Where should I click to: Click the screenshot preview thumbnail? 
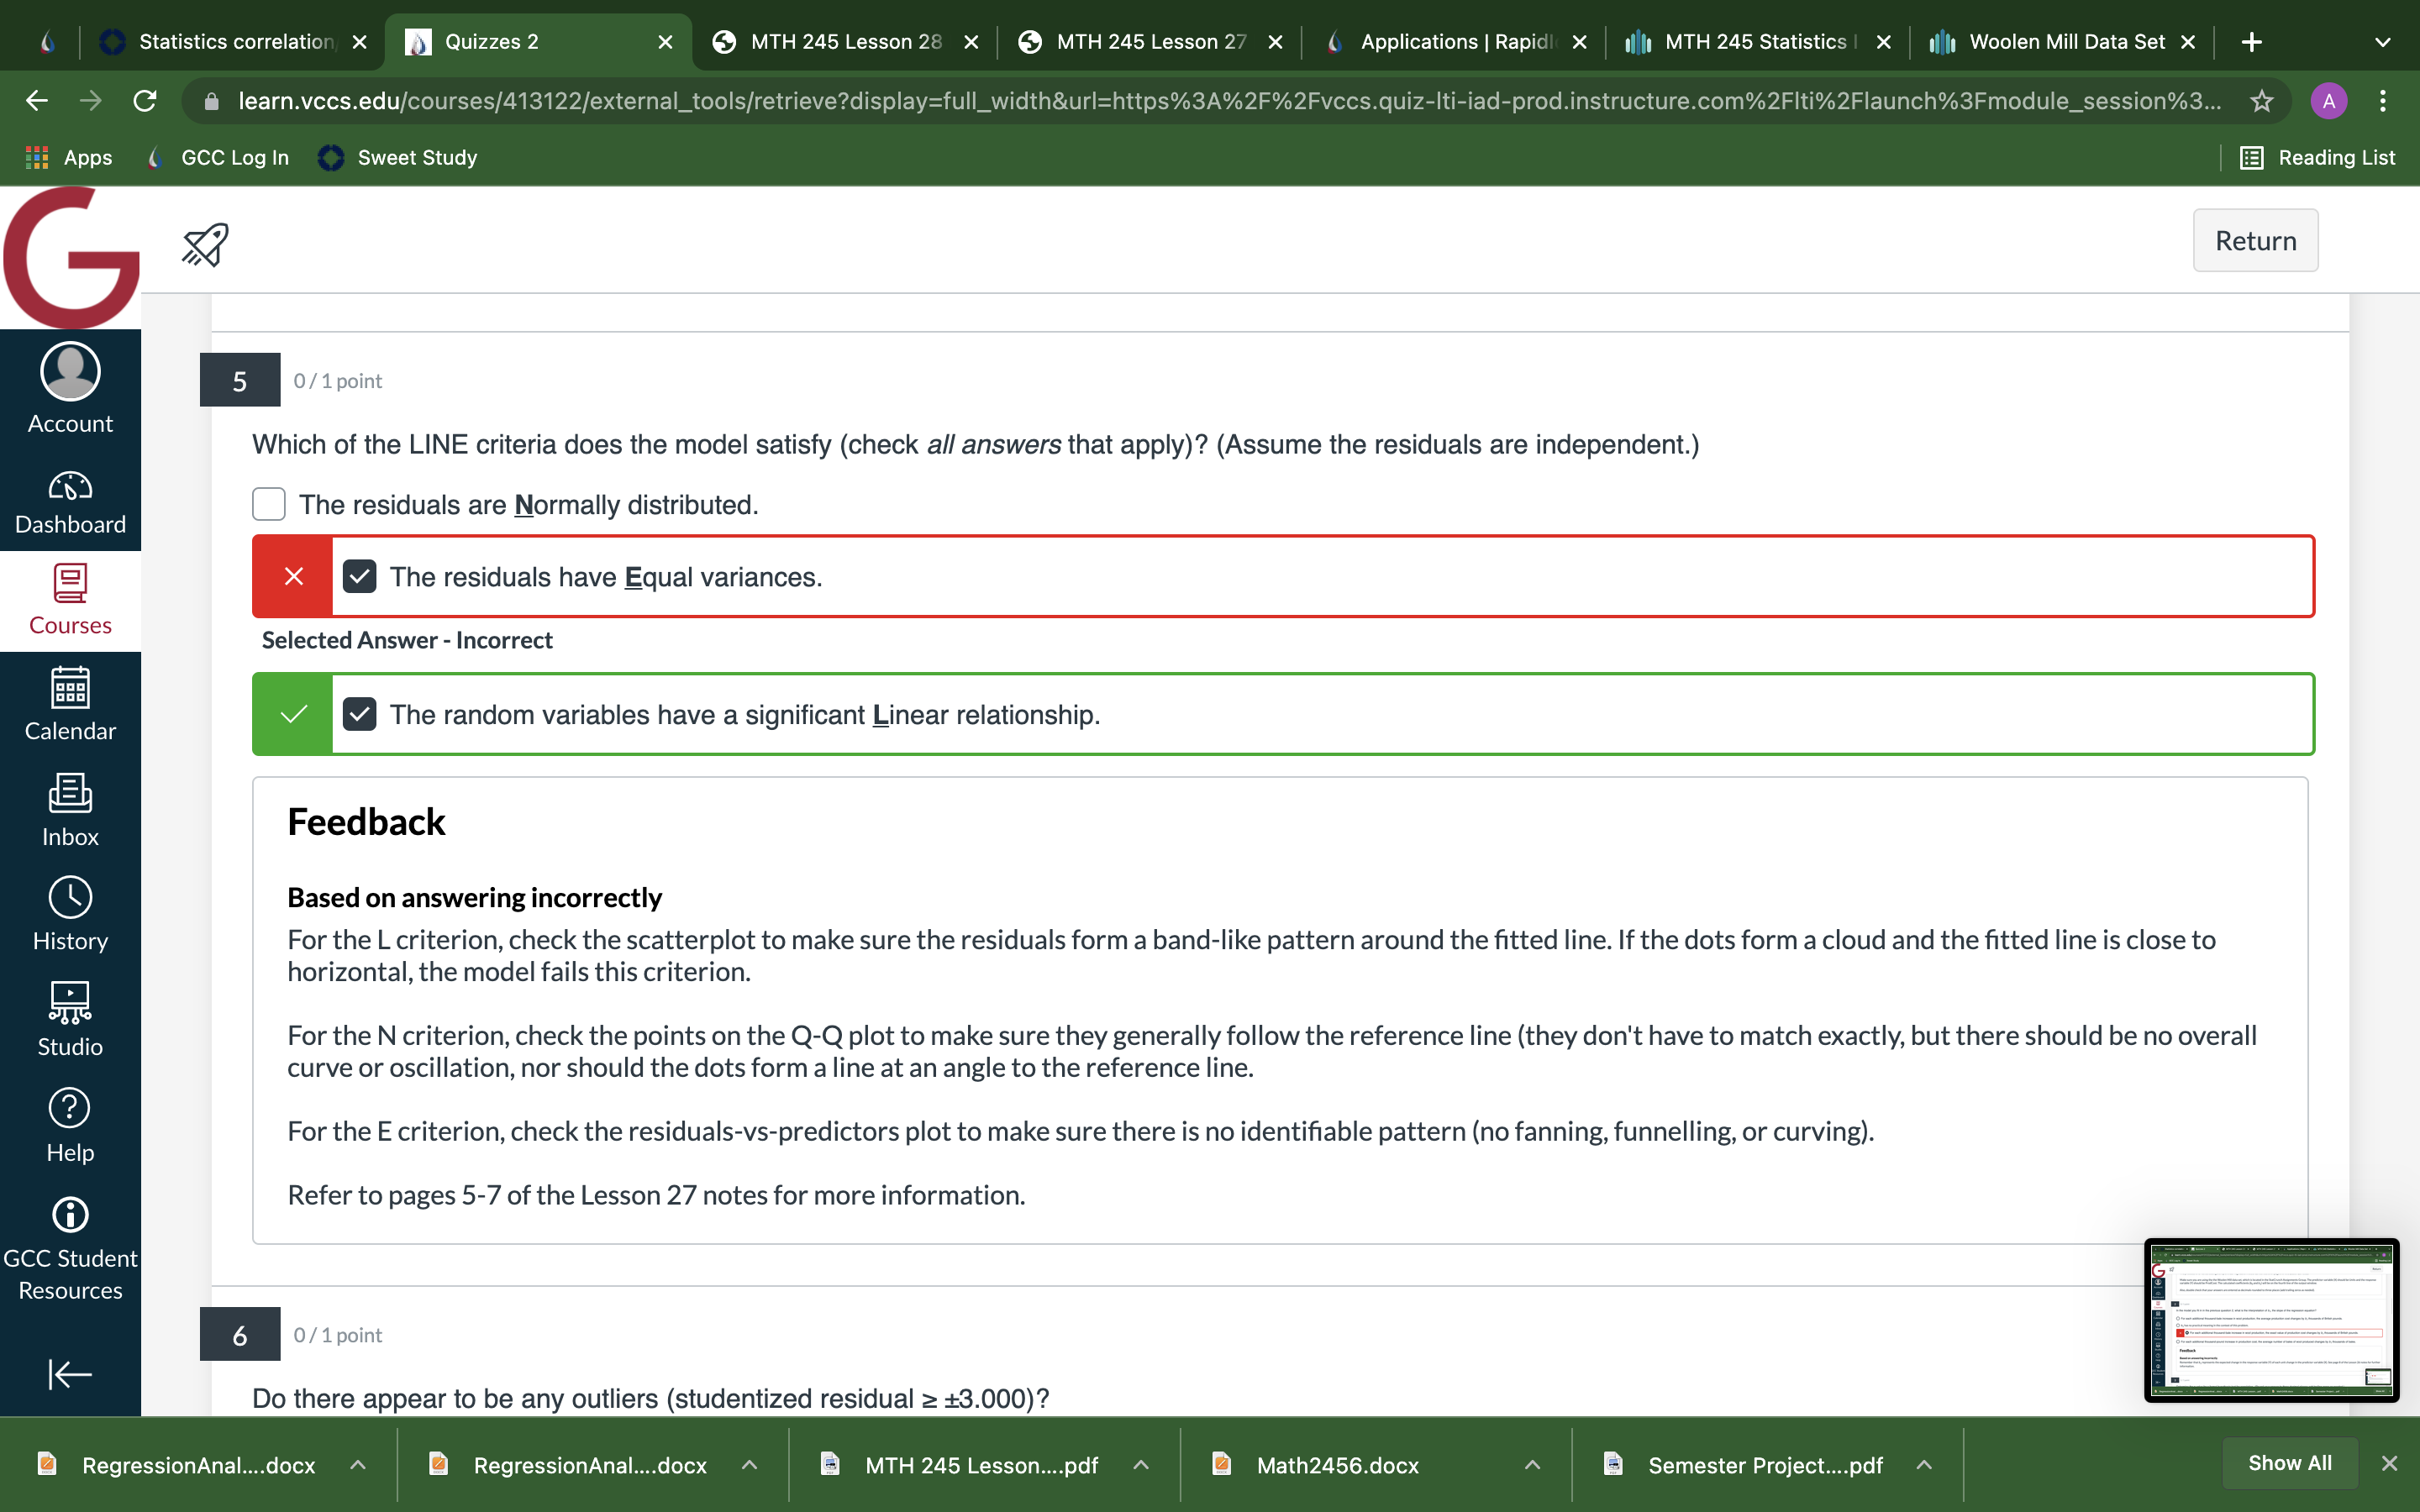(x=2271, y=1320)
